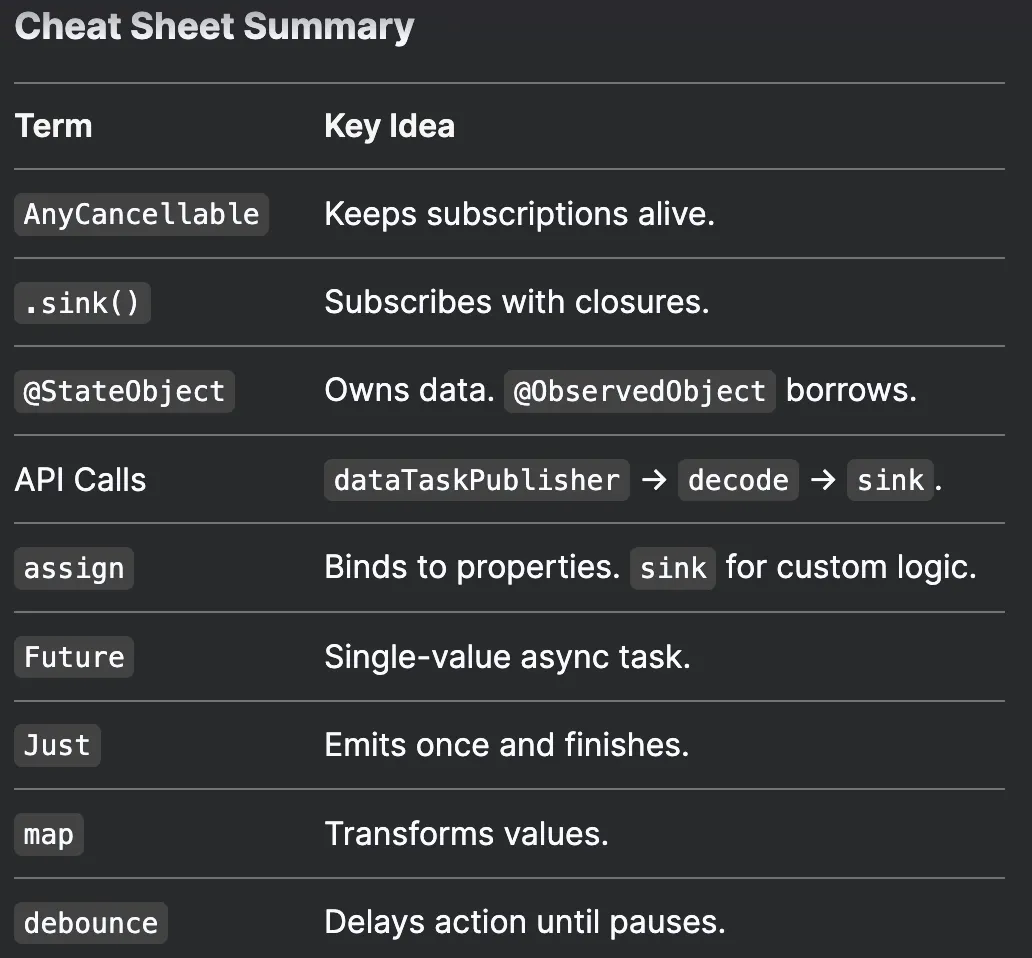Click the "Single-value async task." description
1032x958 pixels.
coord(507,657)
